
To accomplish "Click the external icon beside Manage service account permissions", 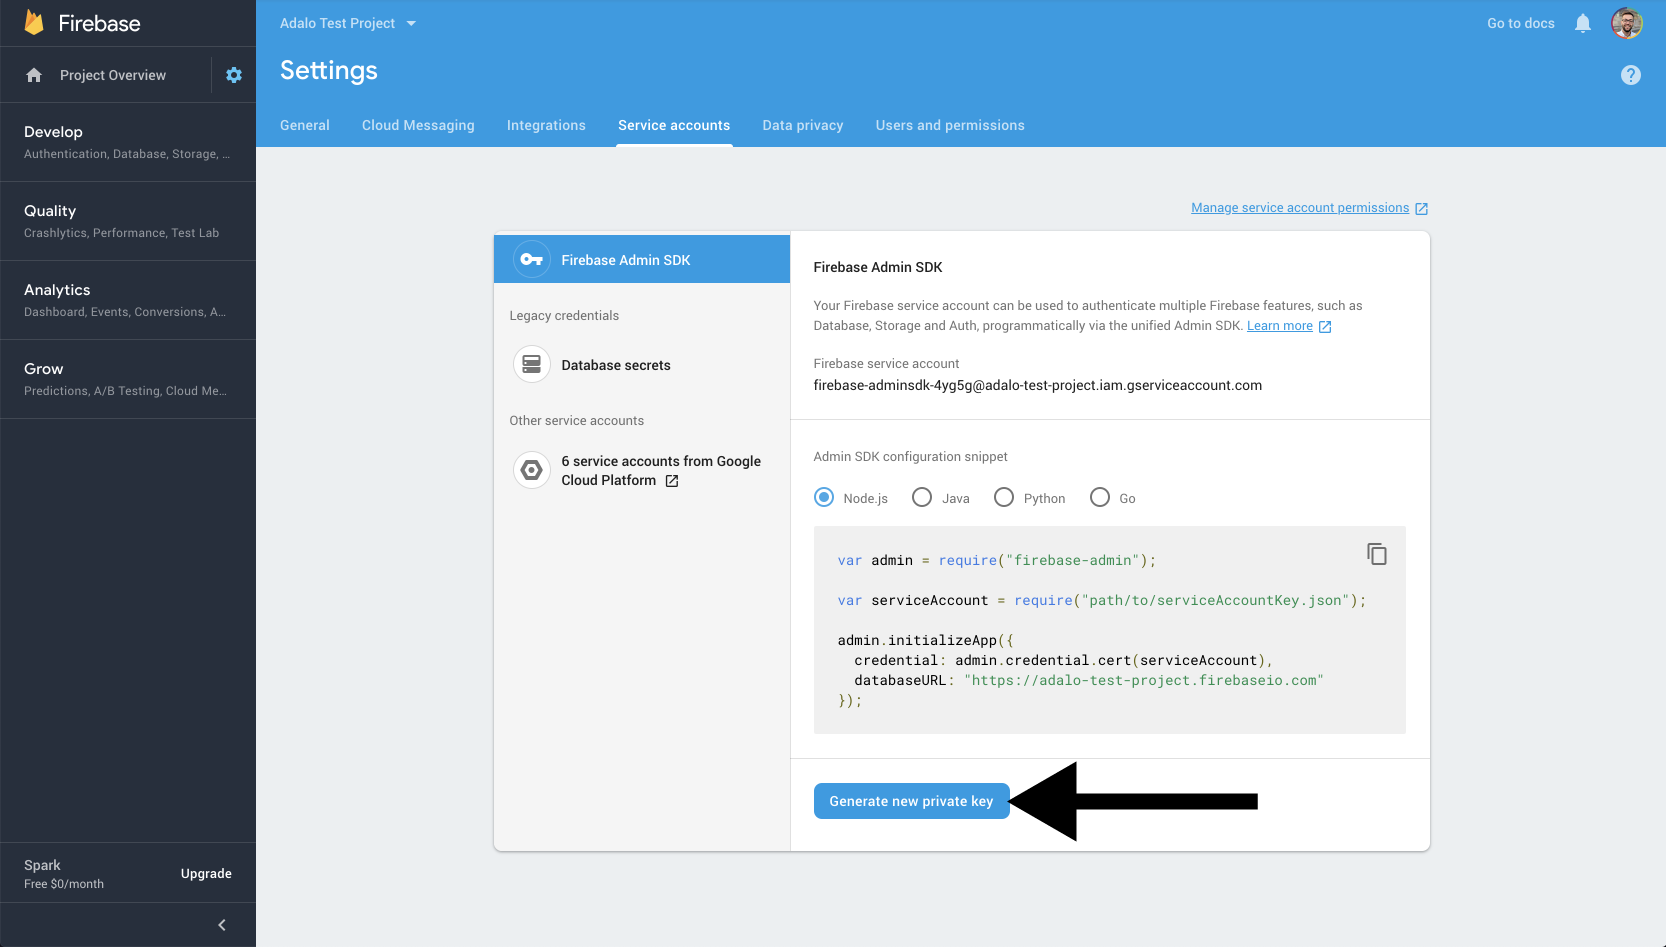I will click(x=1422, y=209).
